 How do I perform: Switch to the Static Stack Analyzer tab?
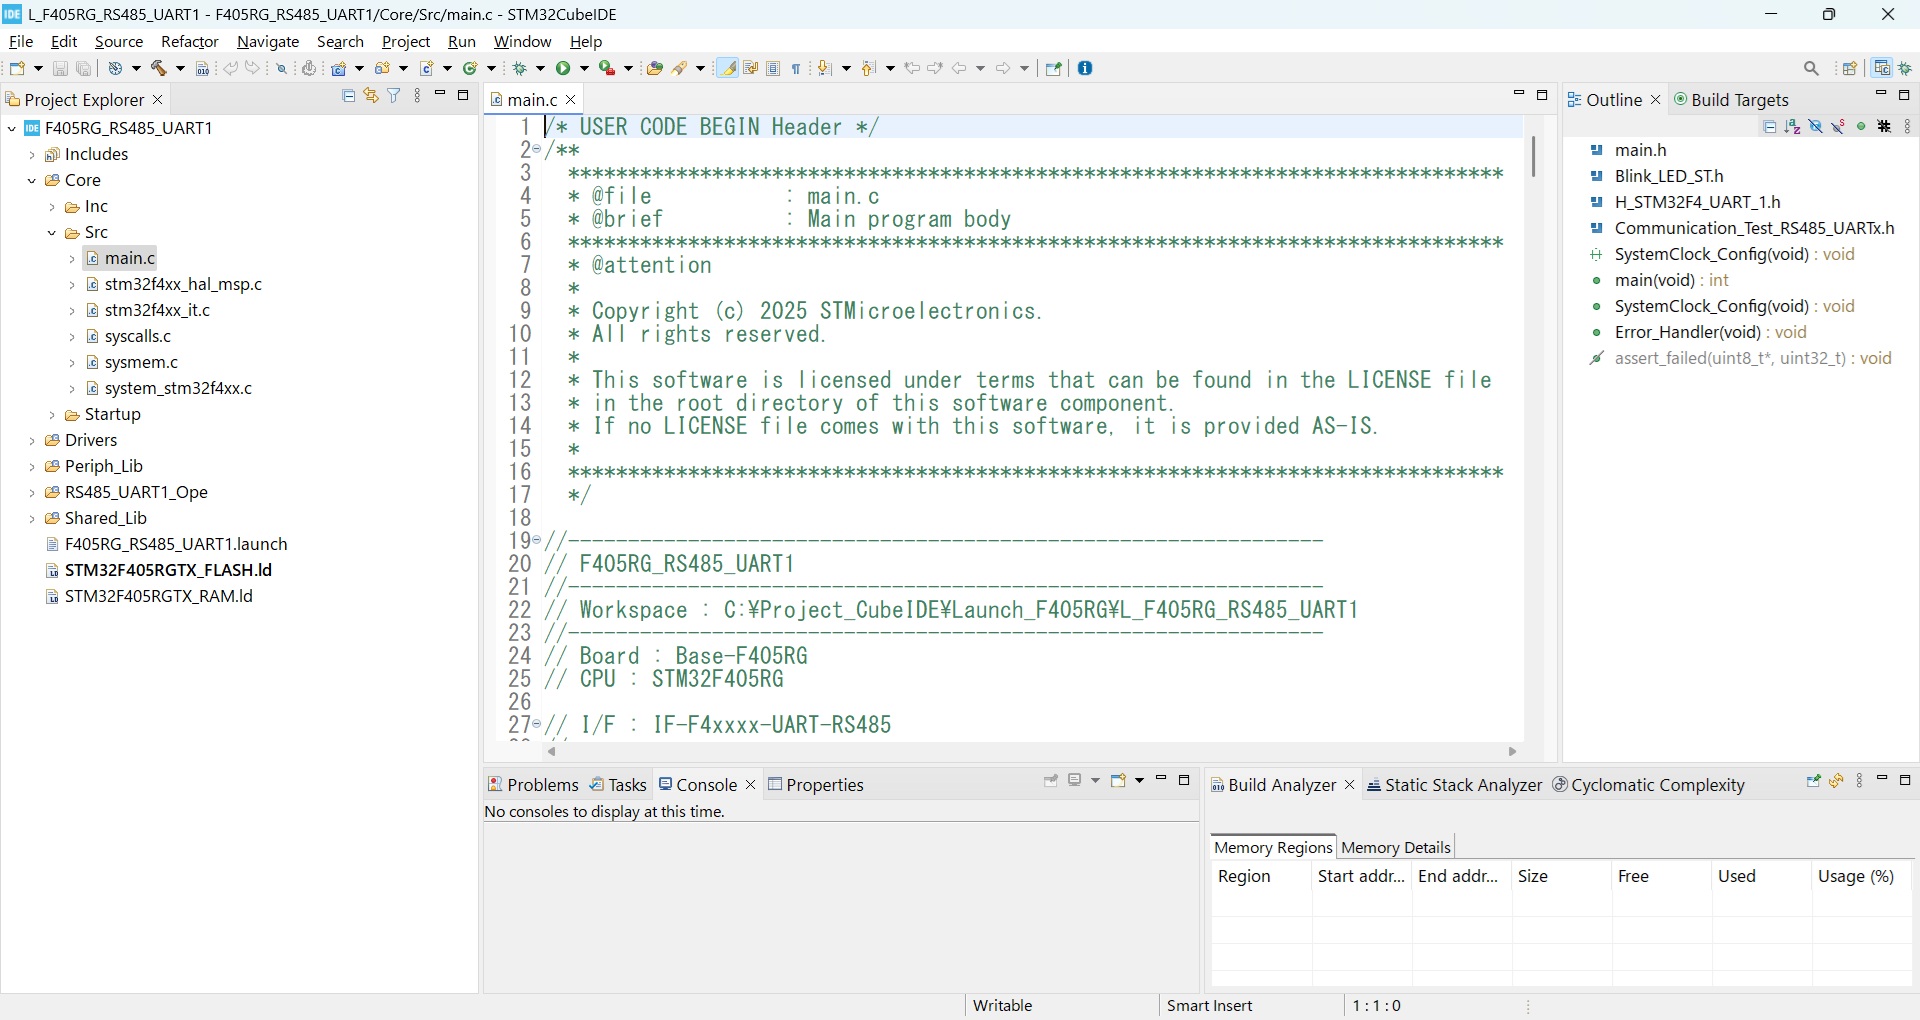pos(1455,785)
